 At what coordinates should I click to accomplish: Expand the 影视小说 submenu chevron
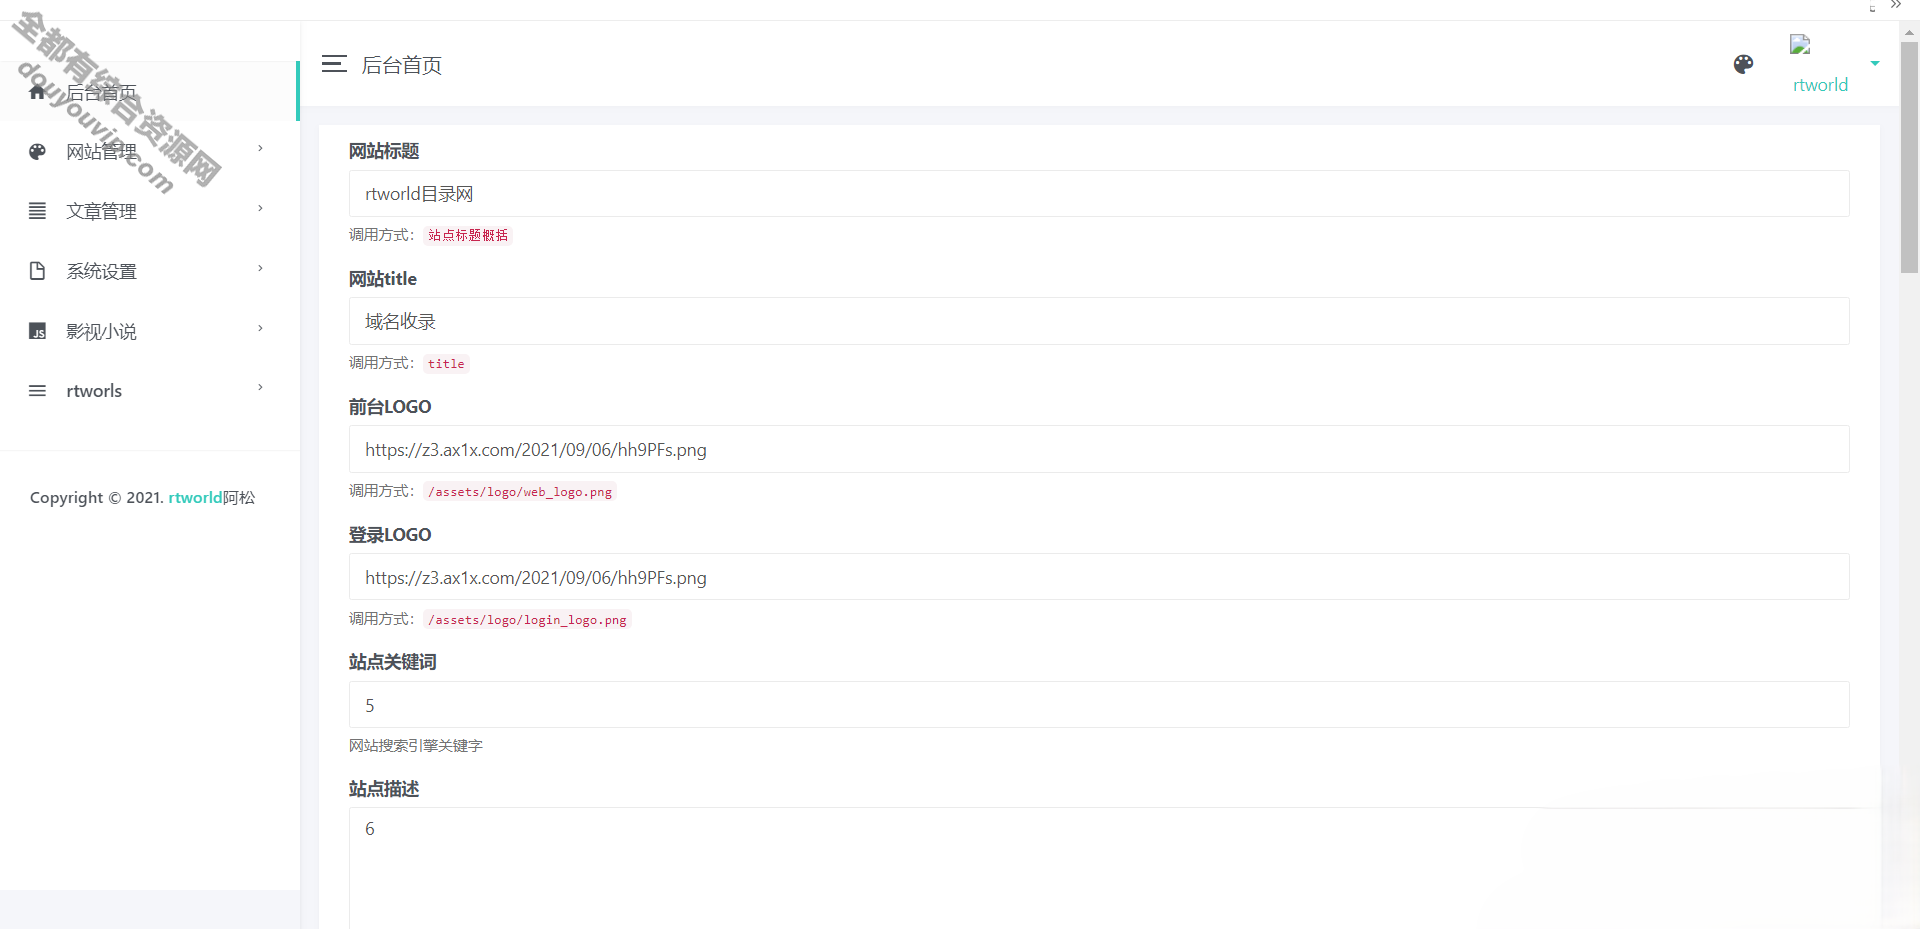click(x=260, y=329)
